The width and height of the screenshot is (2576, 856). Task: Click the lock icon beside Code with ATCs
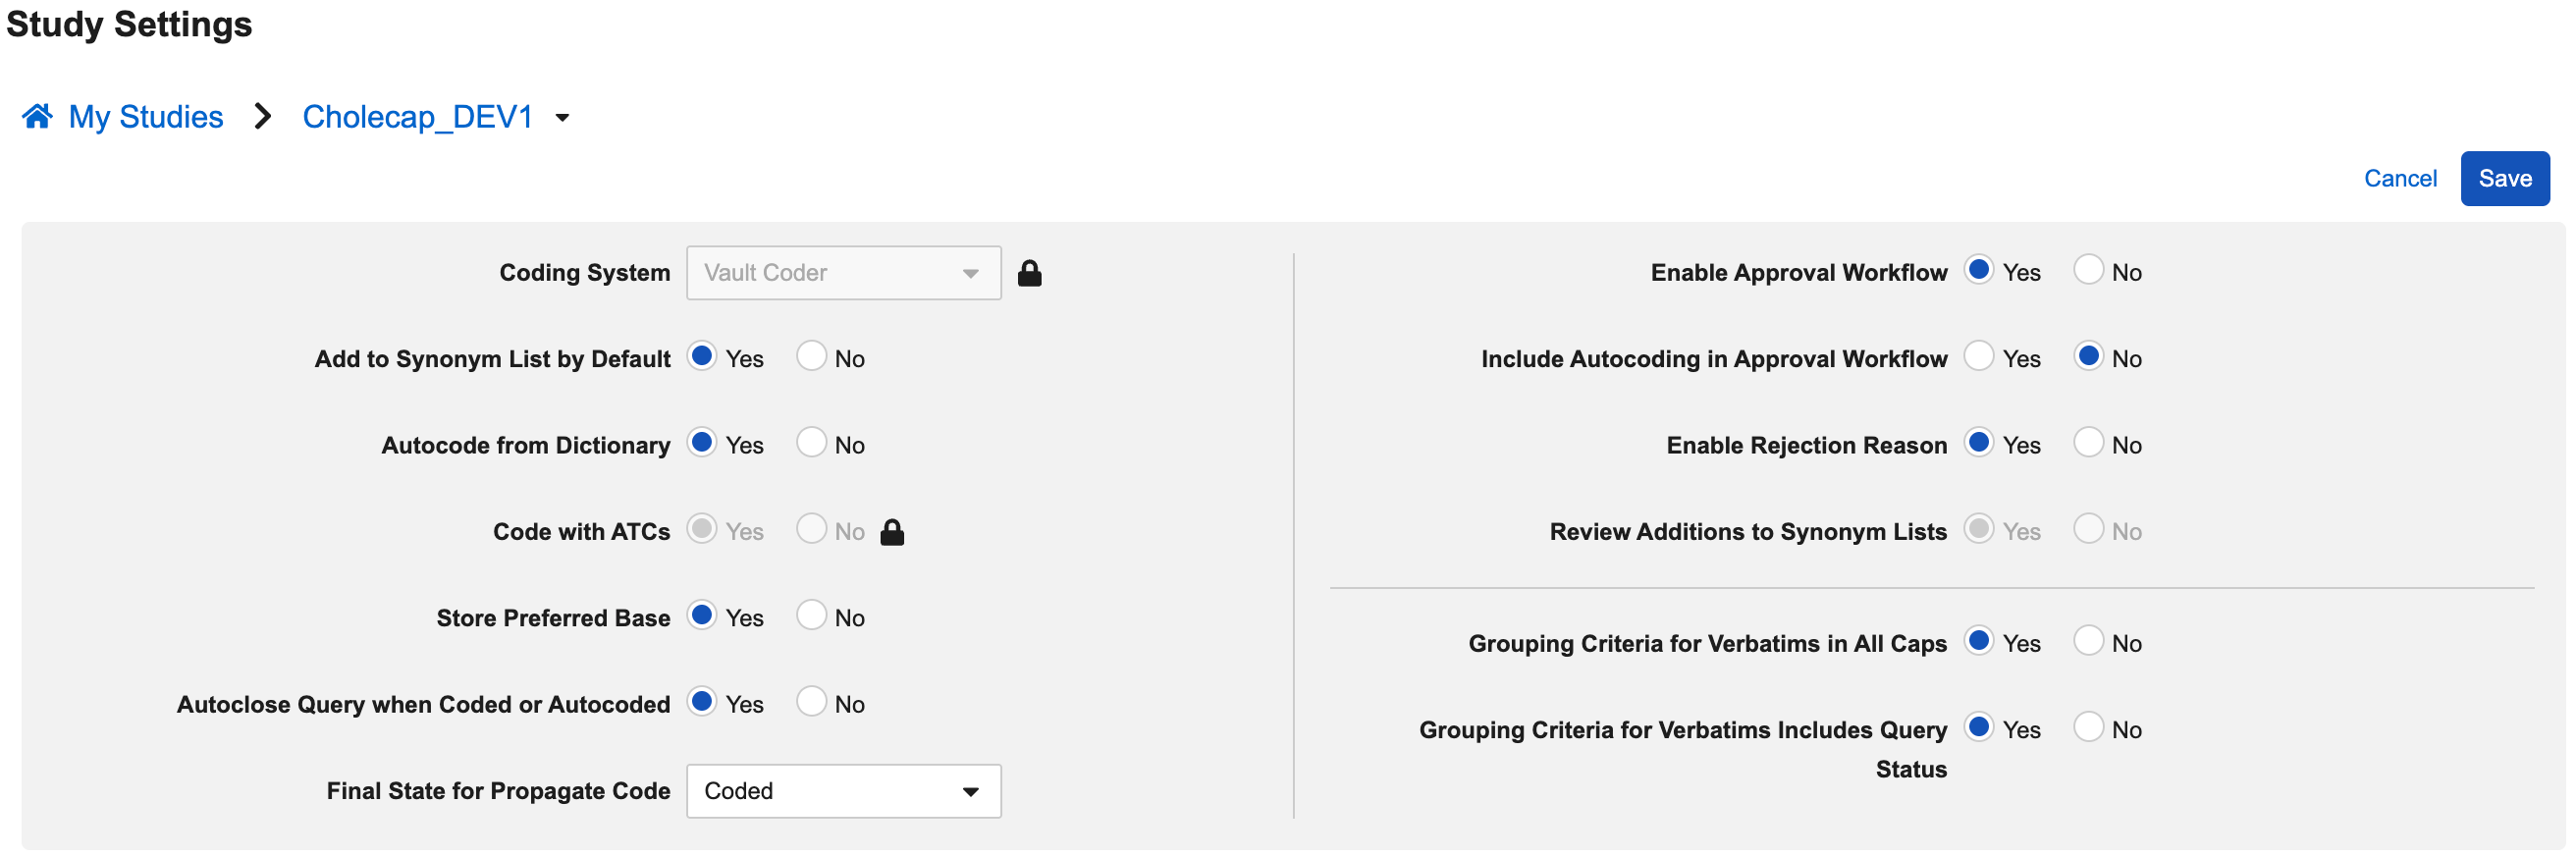[891, 532]
